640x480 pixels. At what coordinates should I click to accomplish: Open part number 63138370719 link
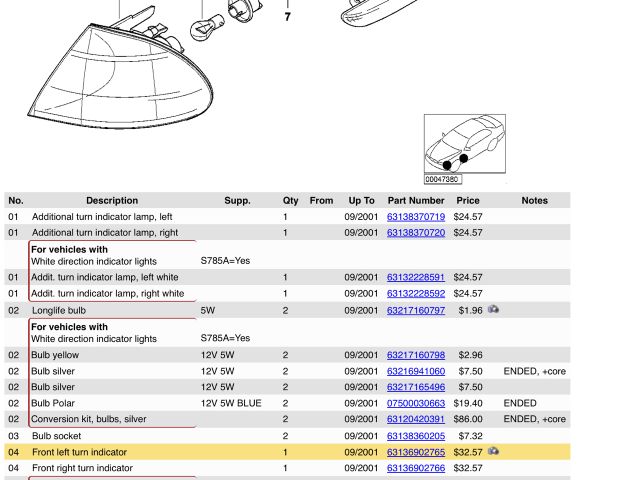[x=415, y=216]
